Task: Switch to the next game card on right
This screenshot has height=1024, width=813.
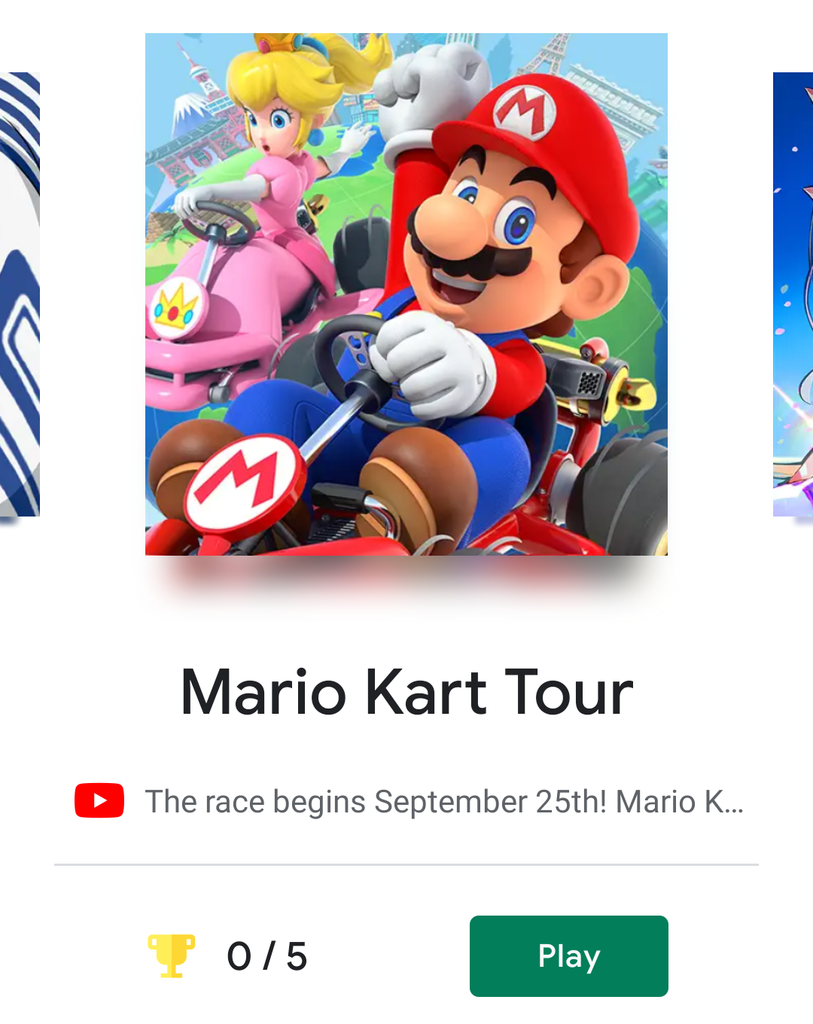Action: click(x=793, y=294)
